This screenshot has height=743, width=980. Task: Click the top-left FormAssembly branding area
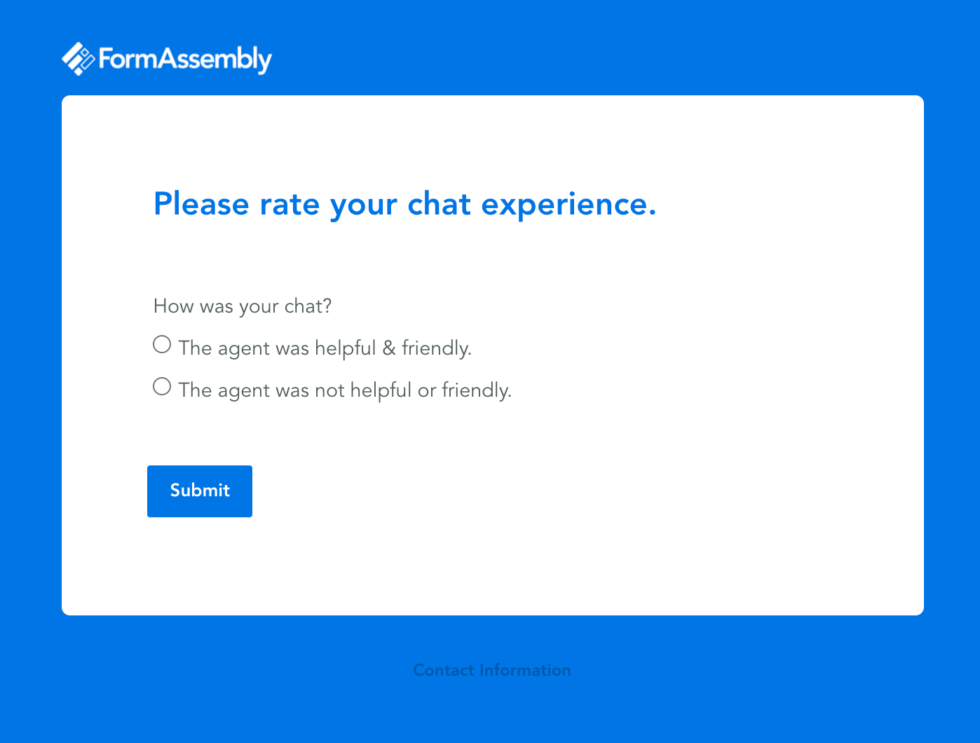point(165,58)
